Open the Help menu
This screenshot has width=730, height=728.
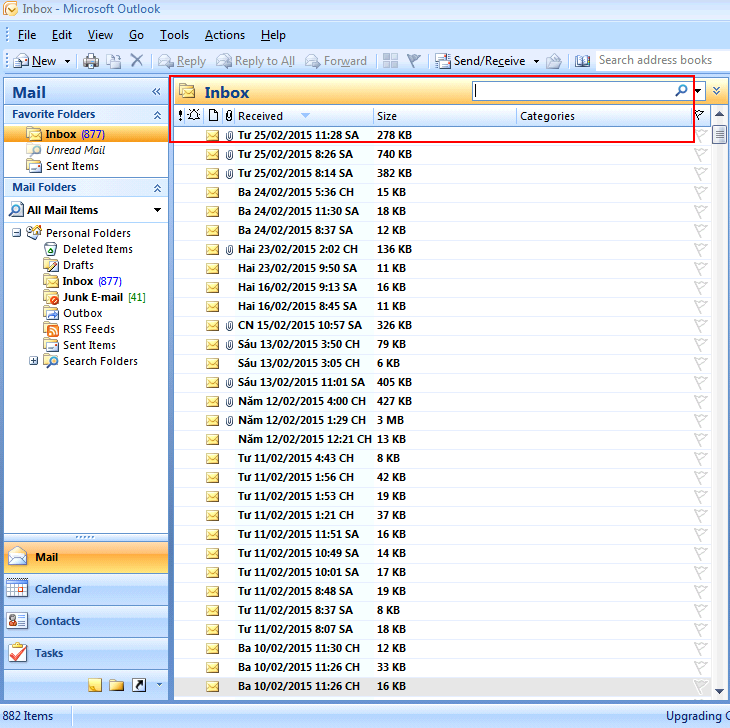(x=273, y=35)
